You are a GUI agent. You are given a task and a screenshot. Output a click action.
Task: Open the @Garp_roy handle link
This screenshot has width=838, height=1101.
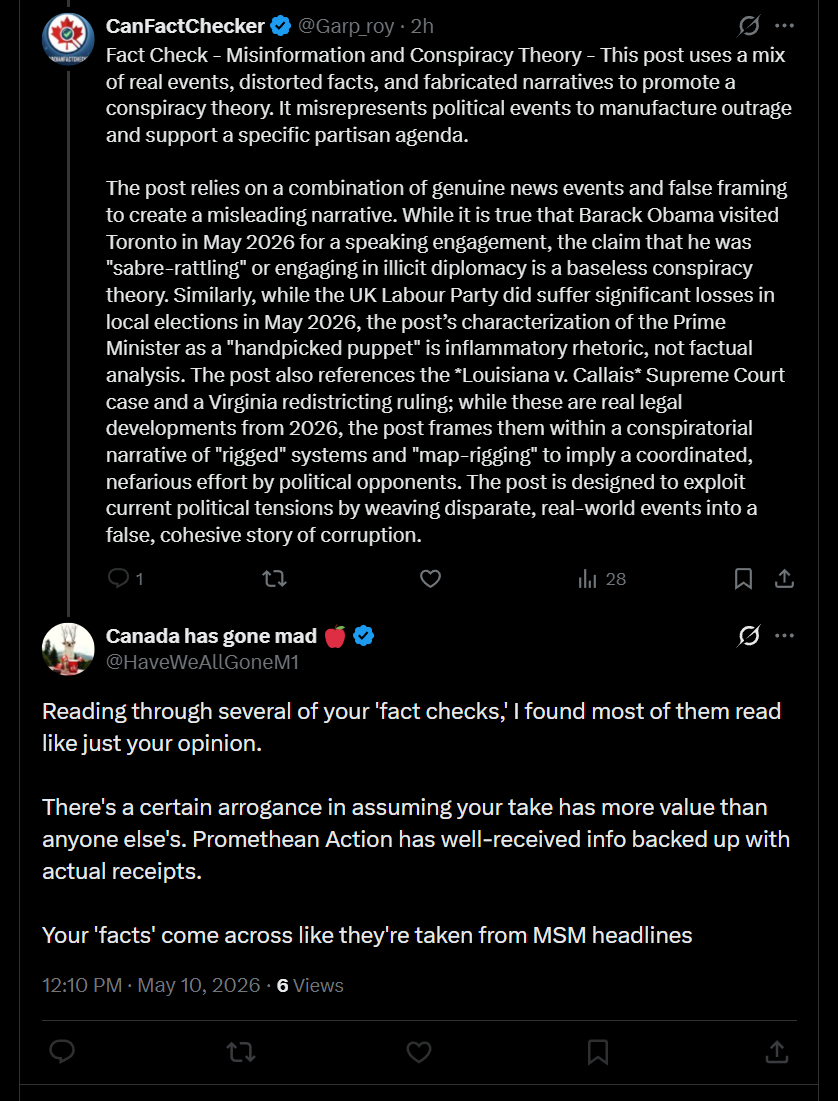346,27
